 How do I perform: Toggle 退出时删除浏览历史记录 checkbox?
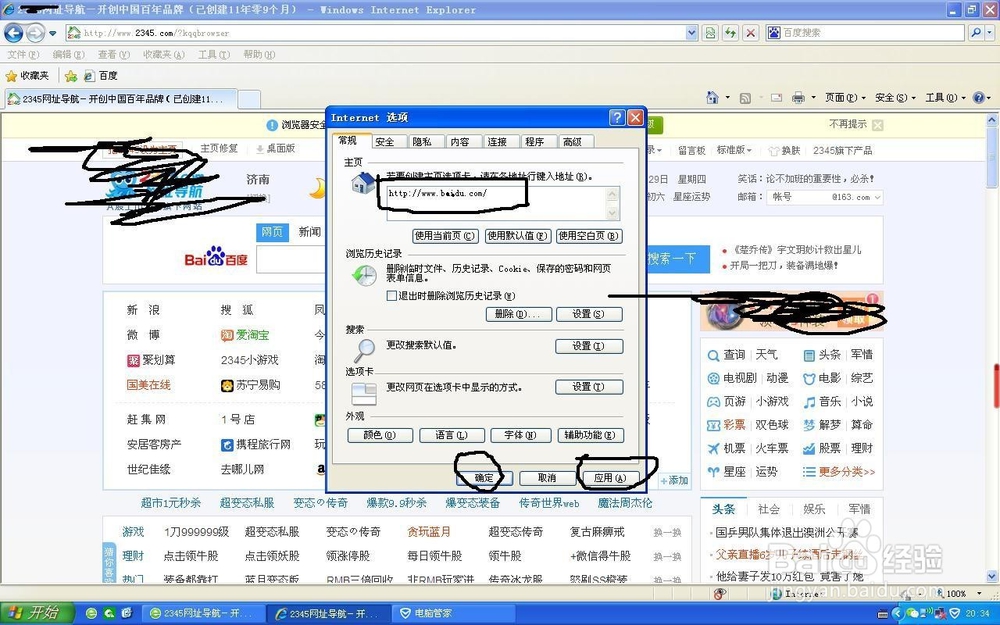point(392,296)
